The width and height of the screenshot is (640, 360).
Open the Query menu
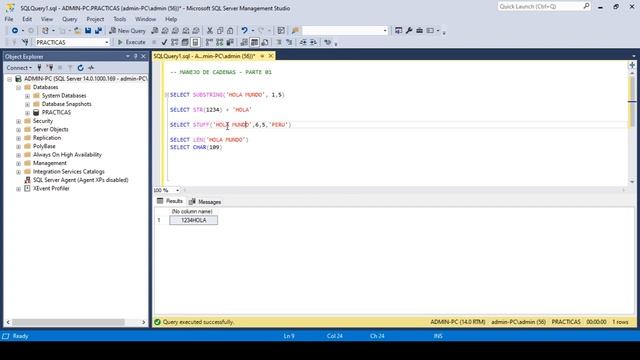tap(69, 19)
